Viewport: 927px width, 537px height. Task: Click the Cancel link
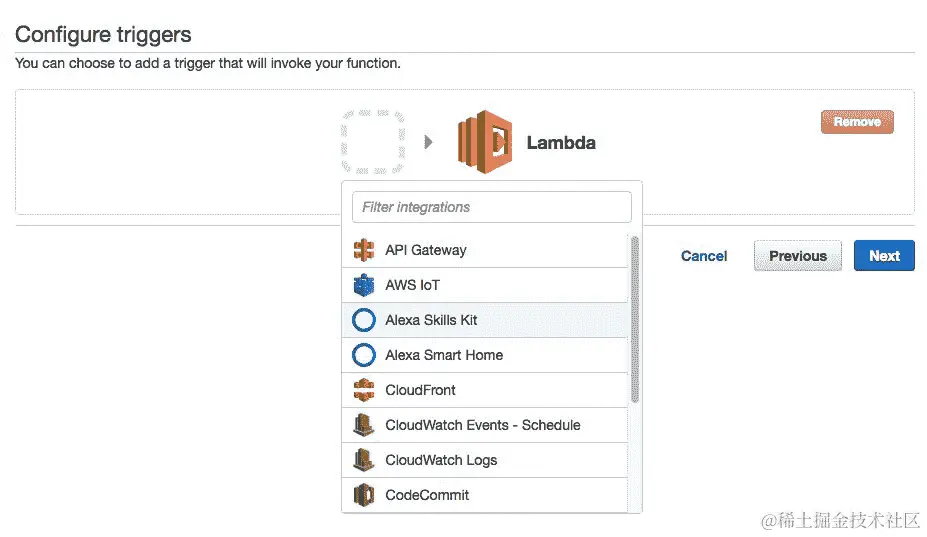point(704,256)
